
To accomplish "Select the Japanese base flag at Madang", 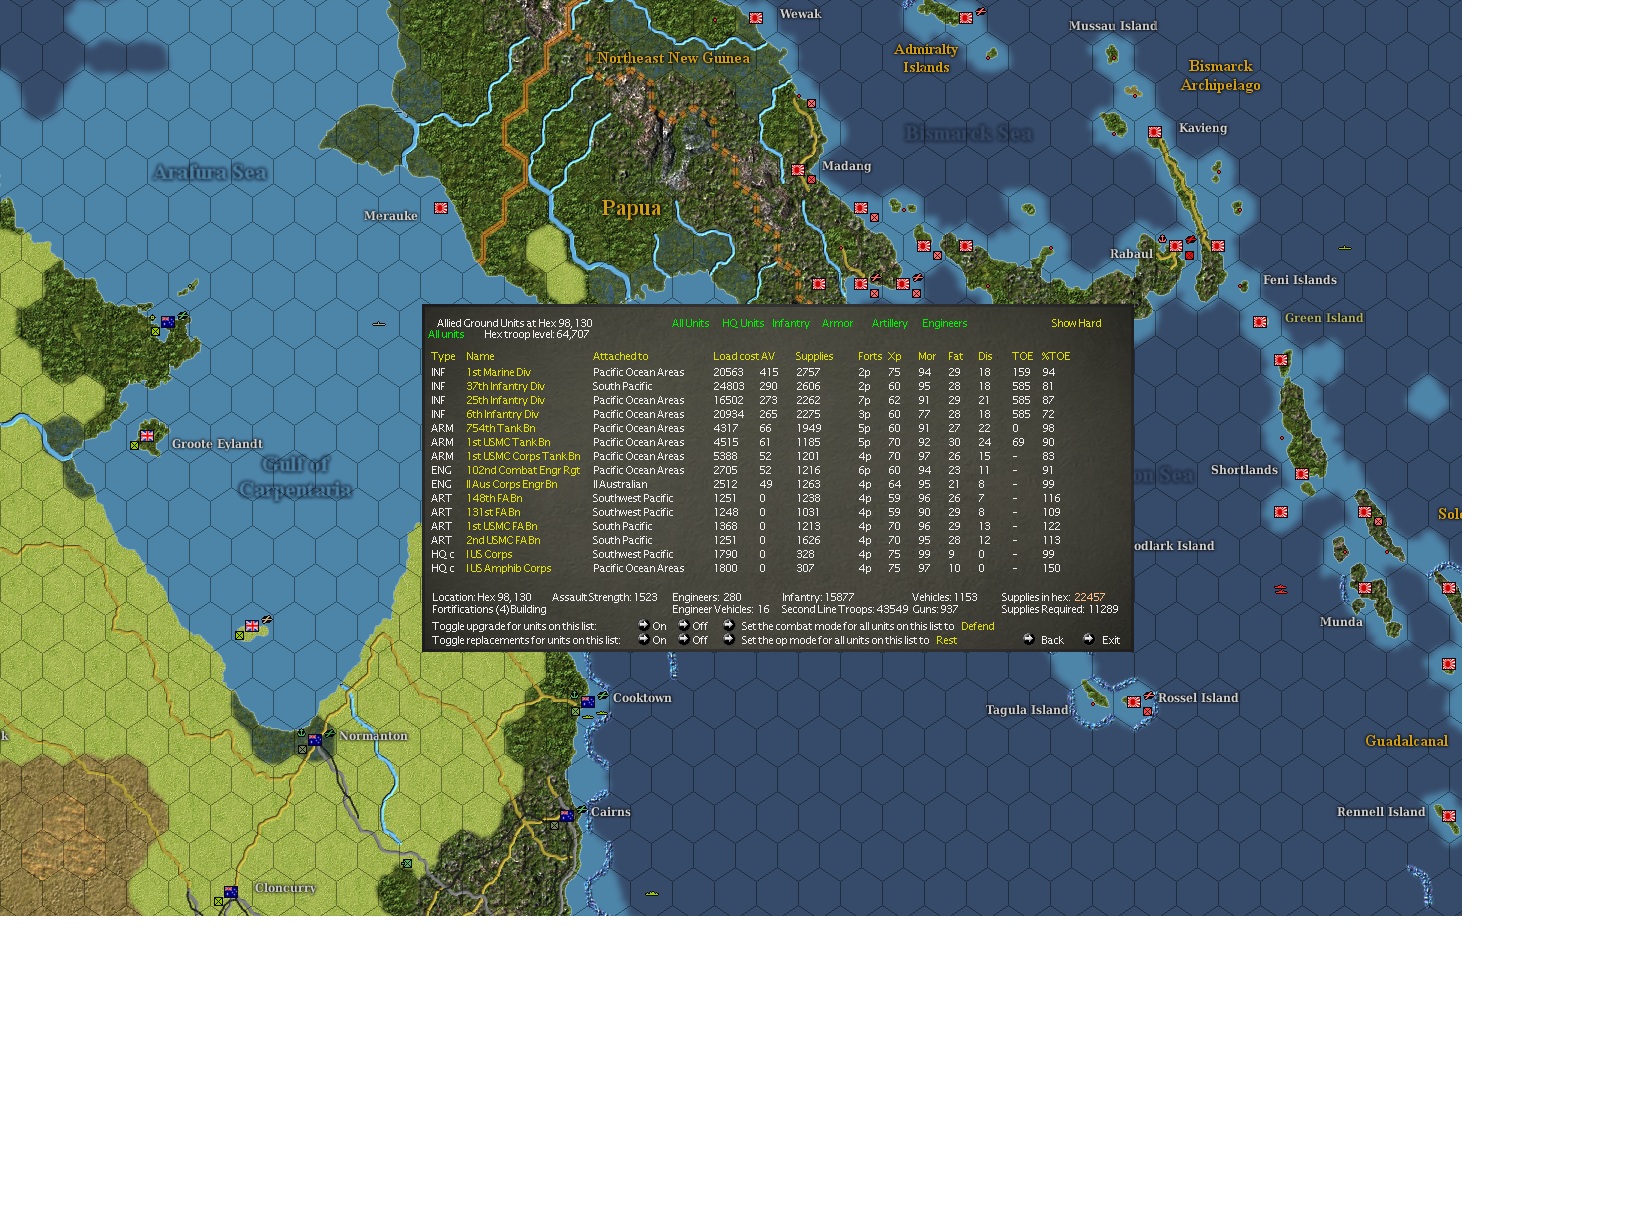I will [798, 170].
